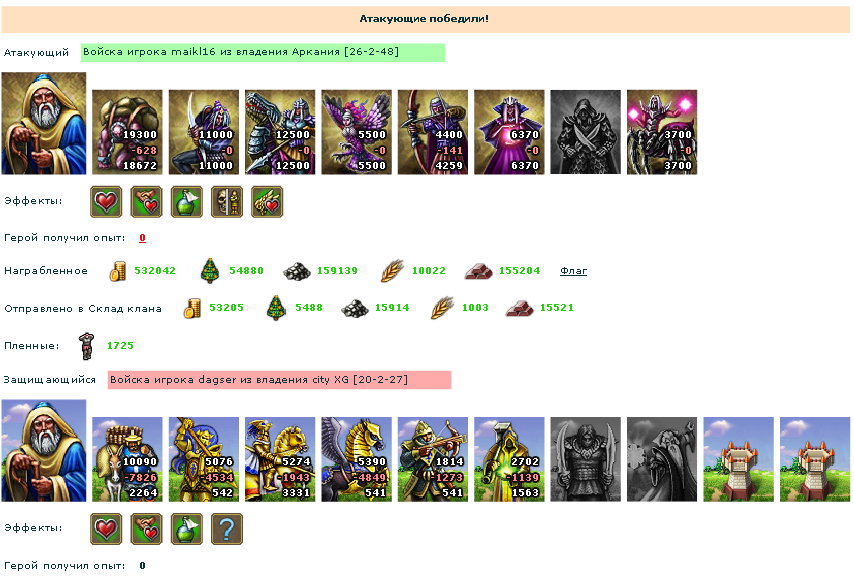Click the attacker hero experience value link

click(x=142, y=237)
